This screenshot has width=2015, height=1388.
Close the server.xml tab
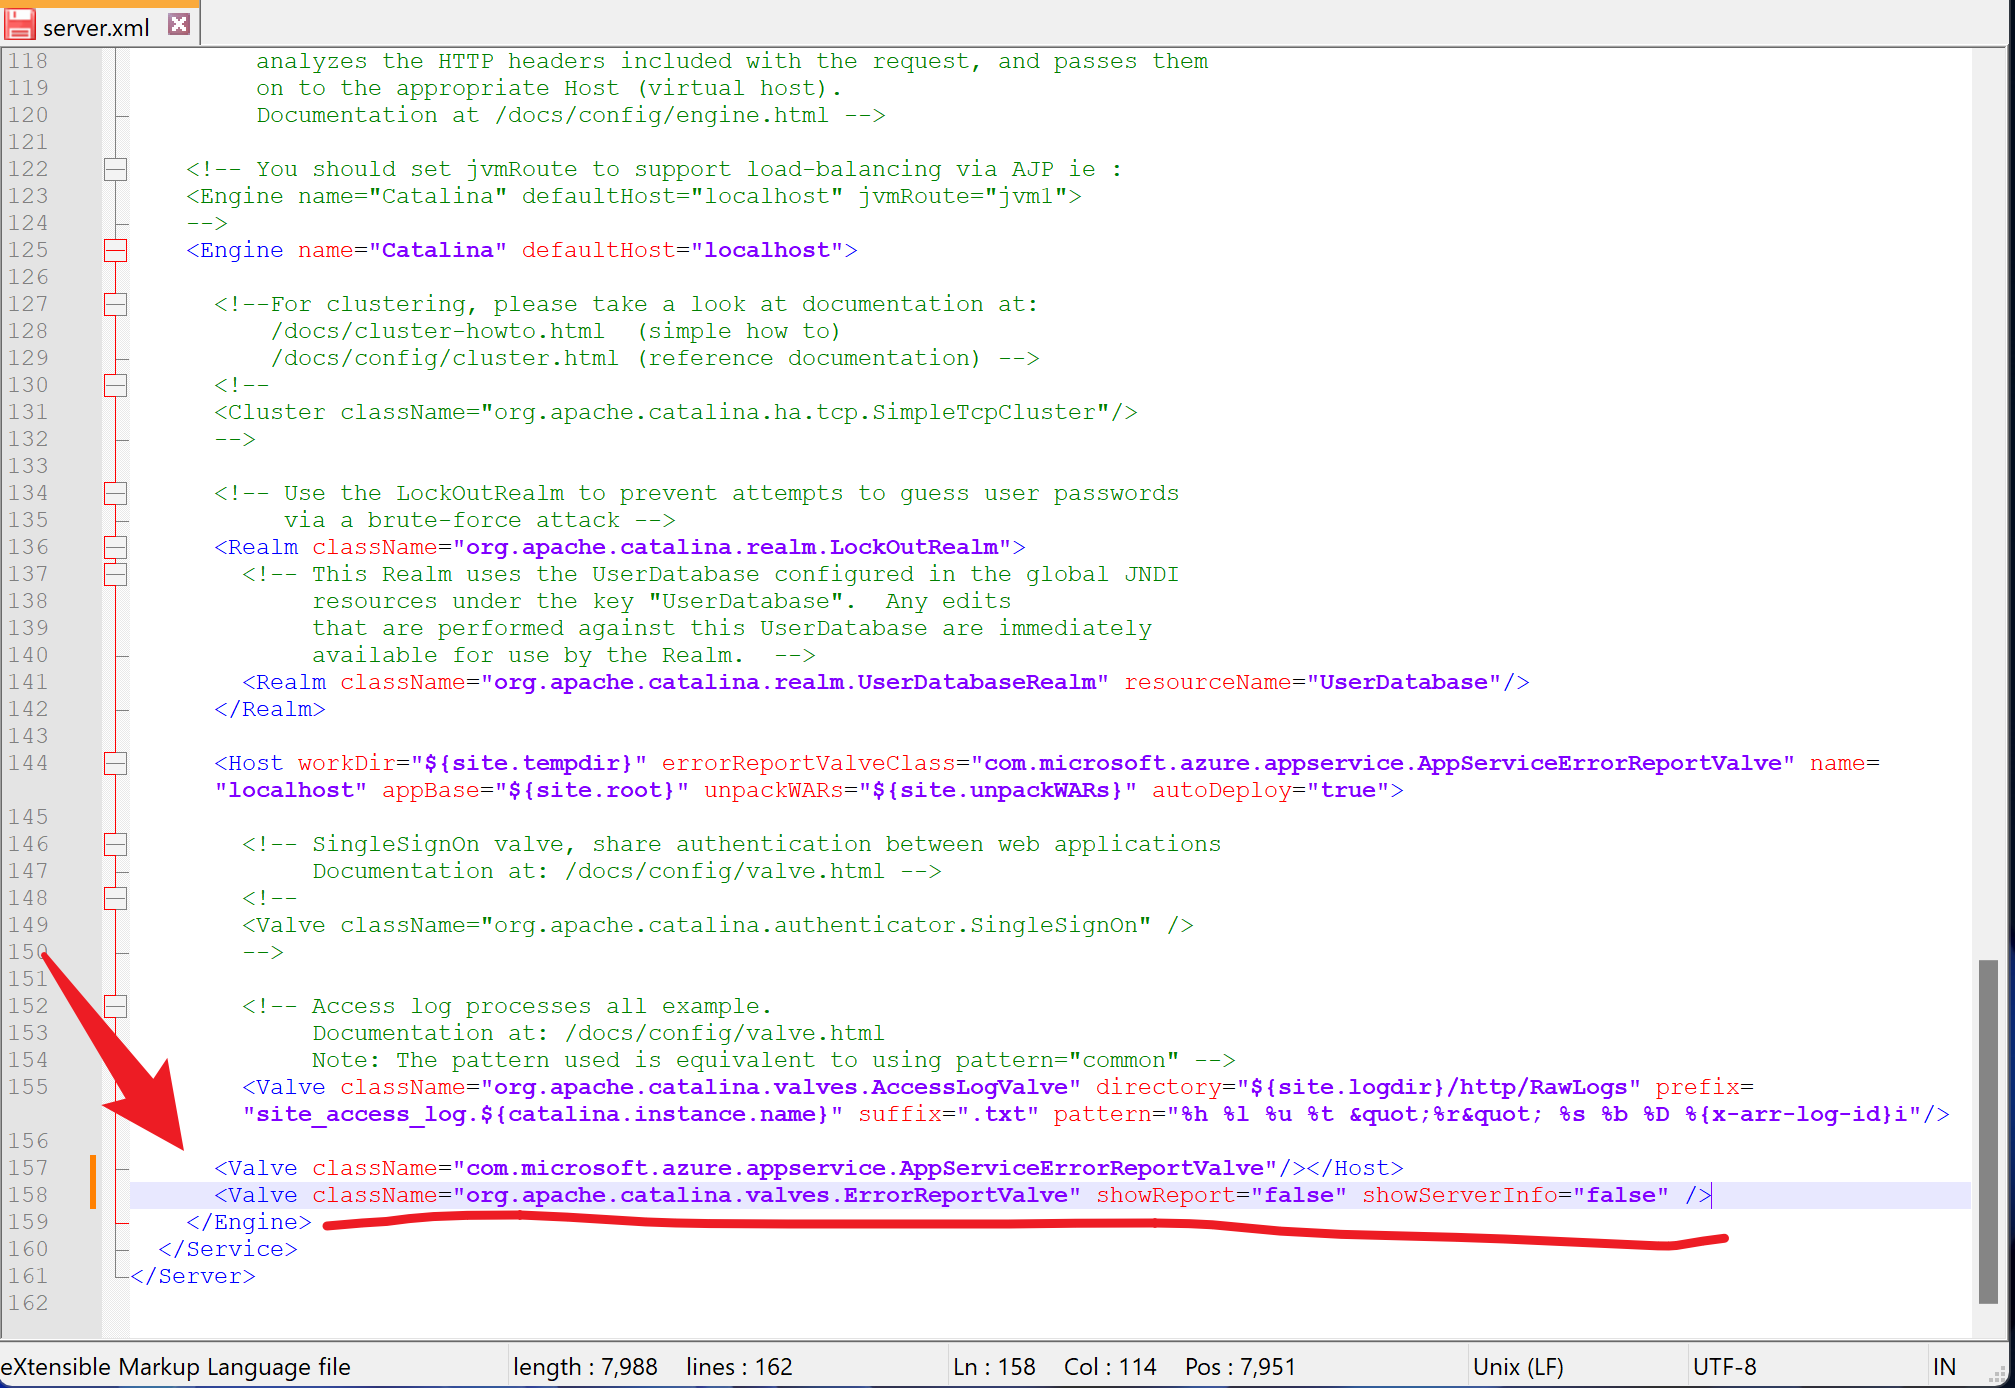click(179, 24)
